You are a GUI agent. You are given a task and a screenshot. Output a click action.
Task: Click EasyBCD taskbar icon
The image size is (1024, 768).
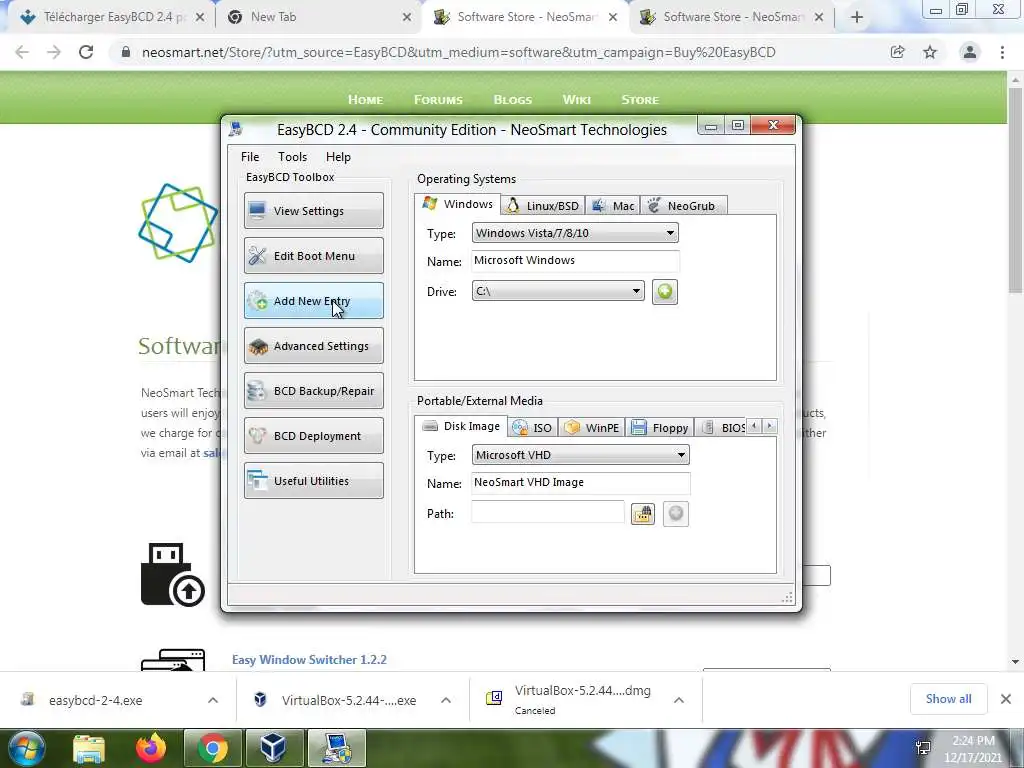pos(336,748)
